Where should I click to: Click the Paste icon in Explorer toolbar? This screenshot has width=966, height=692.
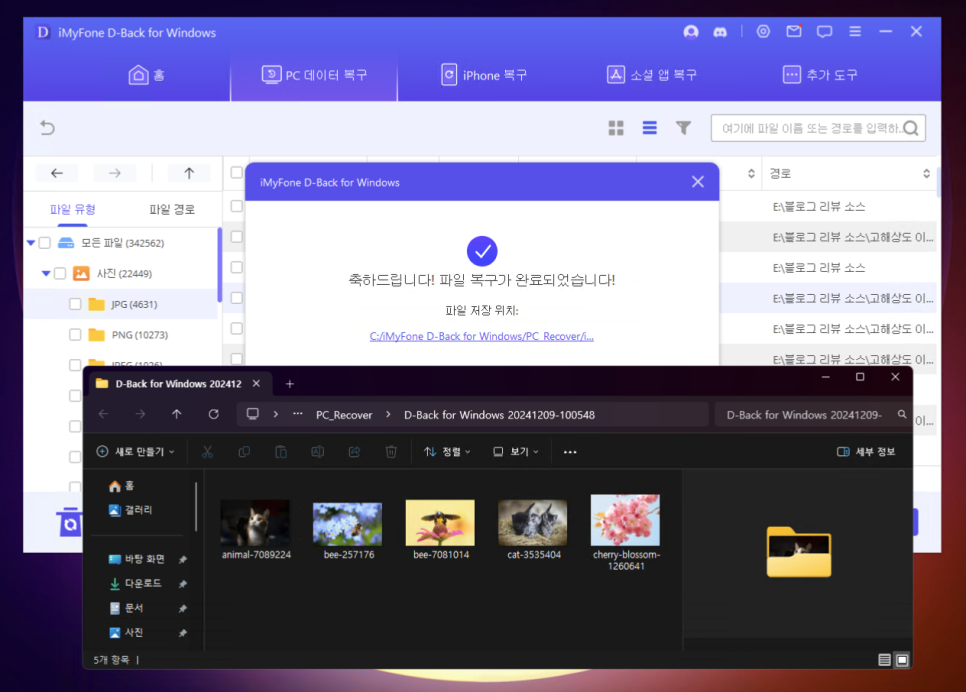click(281, 452)
